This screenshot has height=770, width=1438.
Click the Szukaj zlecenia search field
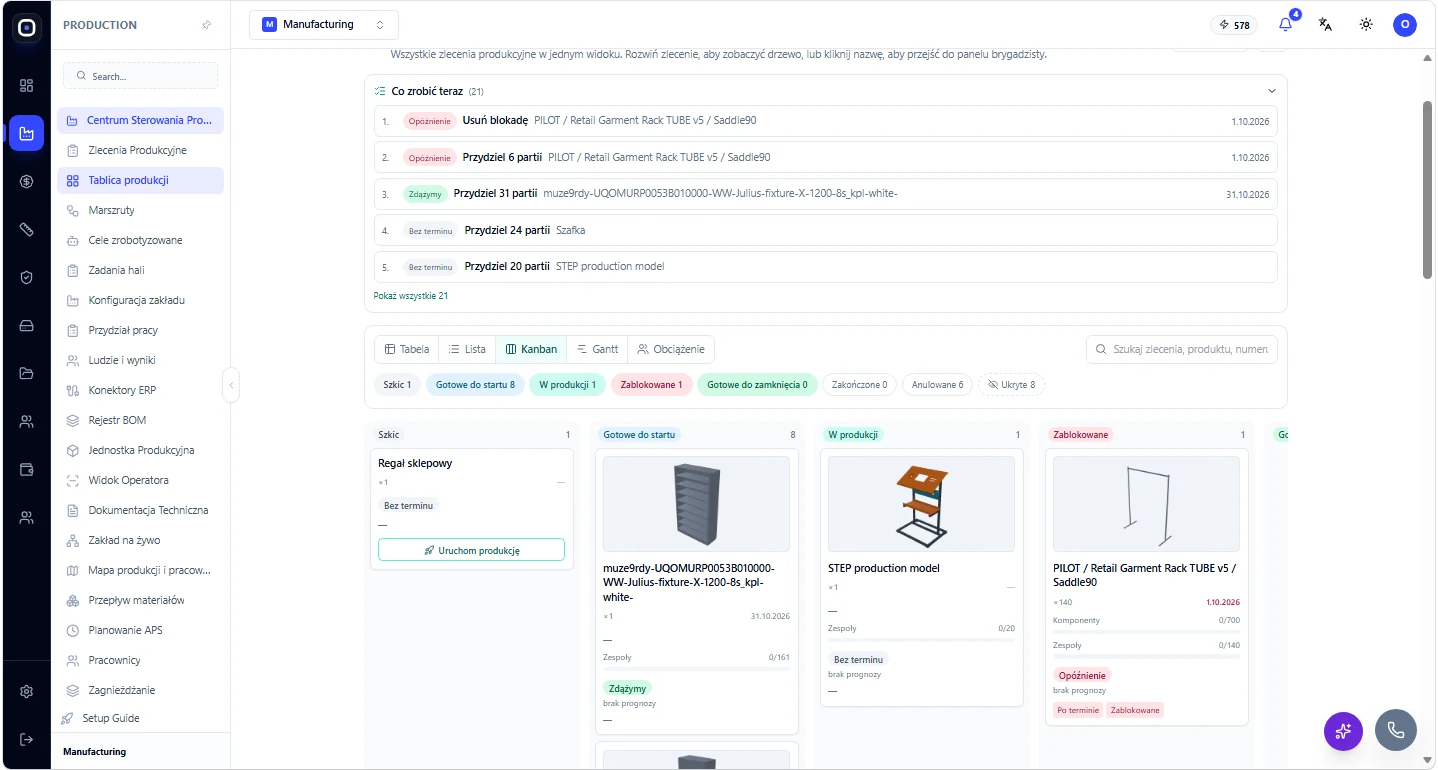[1182, 349]
